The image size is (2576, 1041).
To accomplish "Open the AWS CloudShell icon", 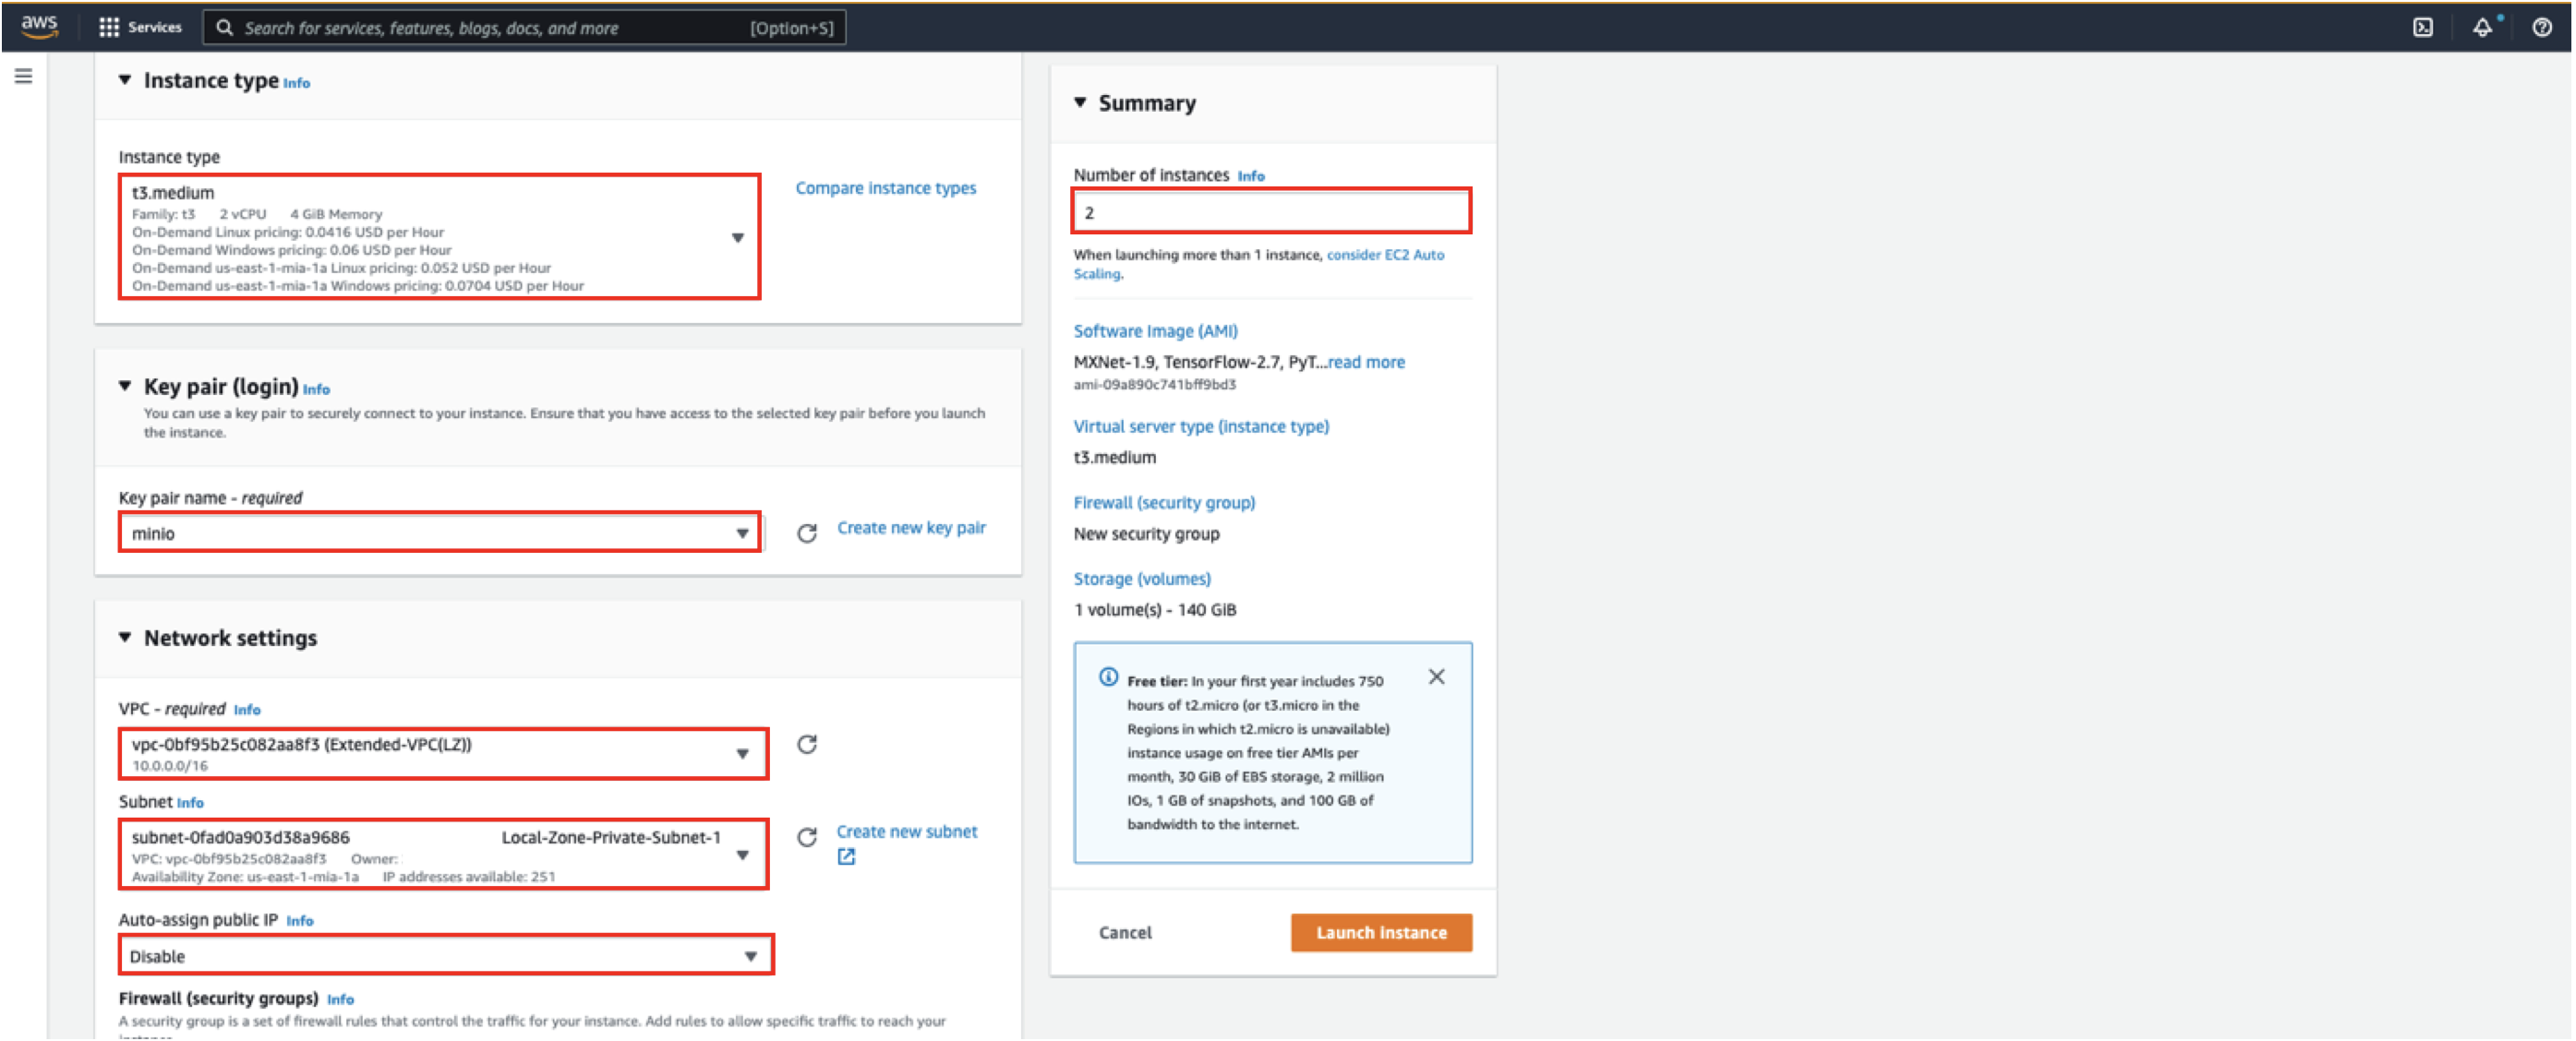I will pyautogui.click(x=2422, y=27).
